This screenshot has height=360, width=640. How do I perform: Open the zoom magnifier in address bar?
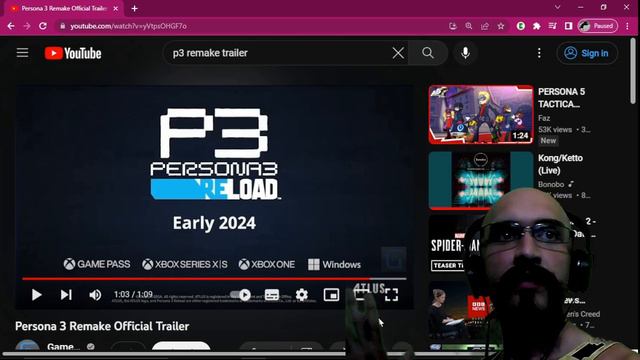point(469,26)
